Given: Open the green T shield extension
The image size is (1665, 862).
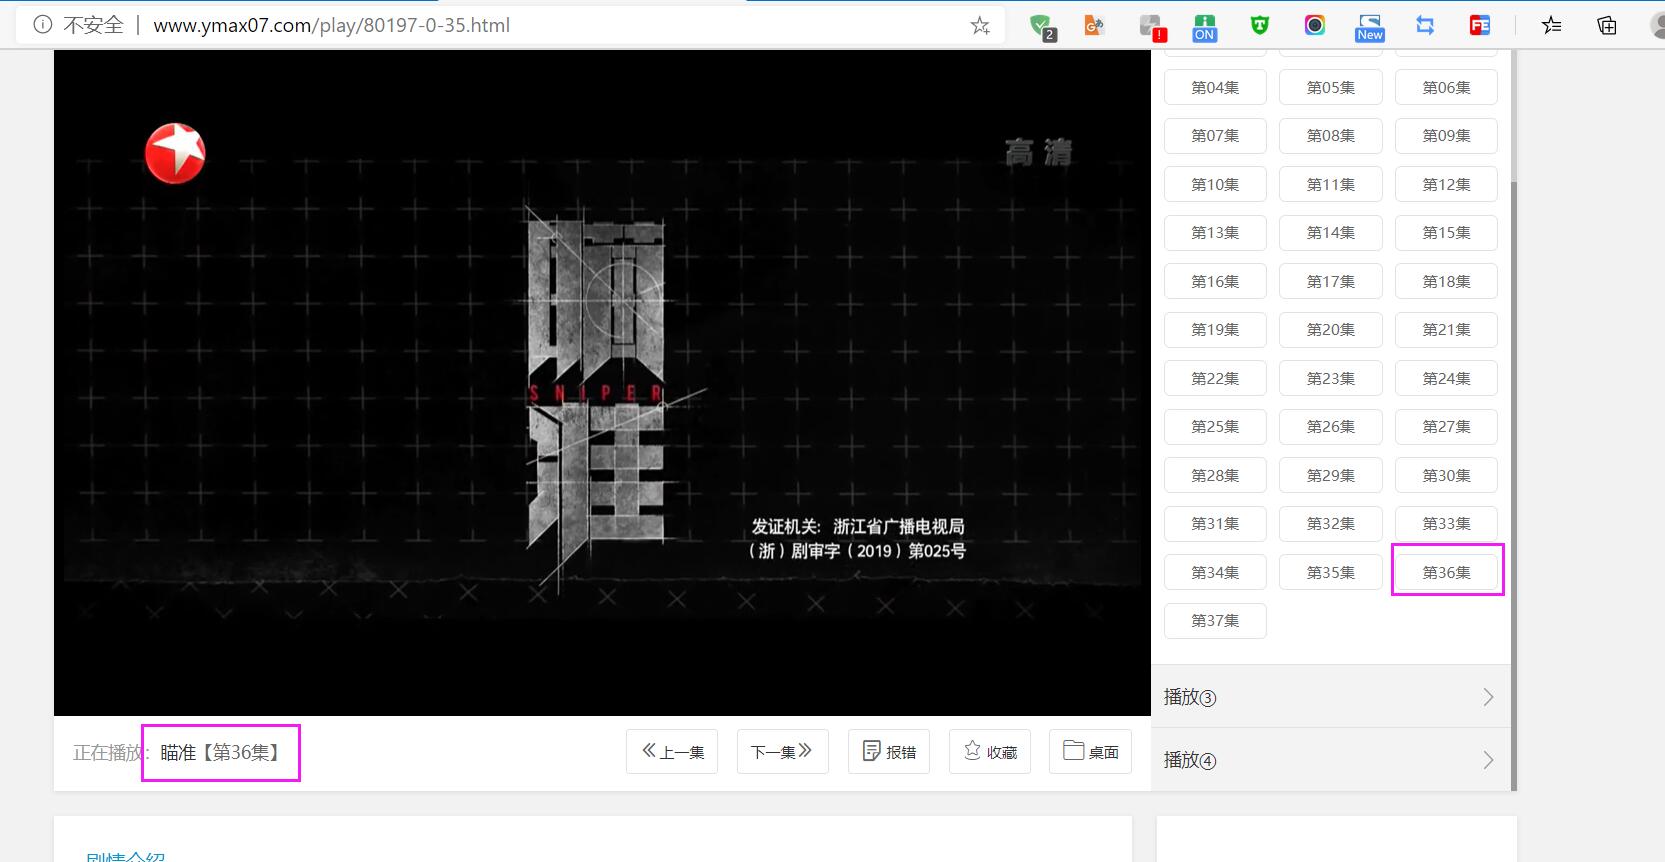Looking at the screenshot, I should pos(1260,26).
